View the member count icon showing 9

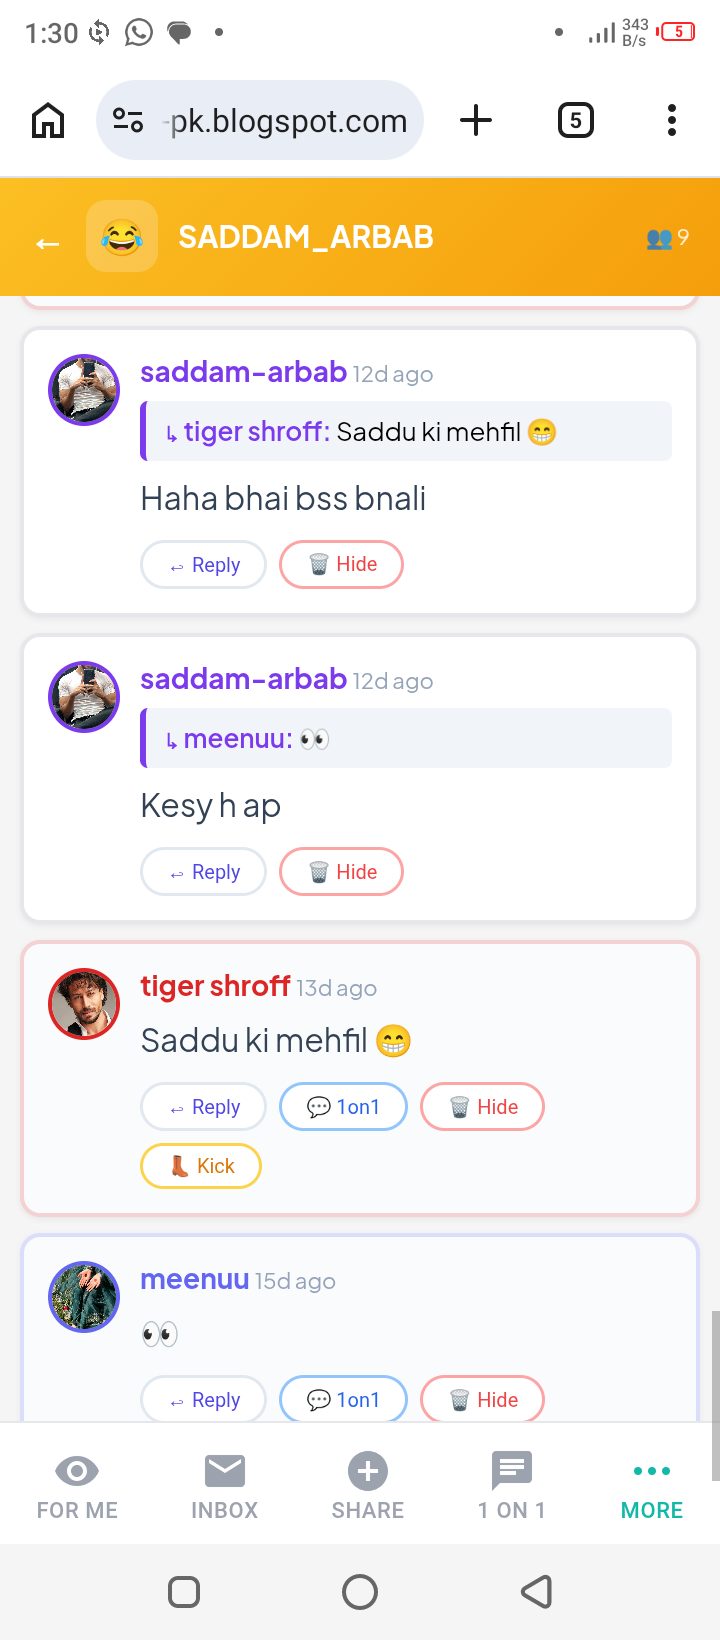coord(667,238)
